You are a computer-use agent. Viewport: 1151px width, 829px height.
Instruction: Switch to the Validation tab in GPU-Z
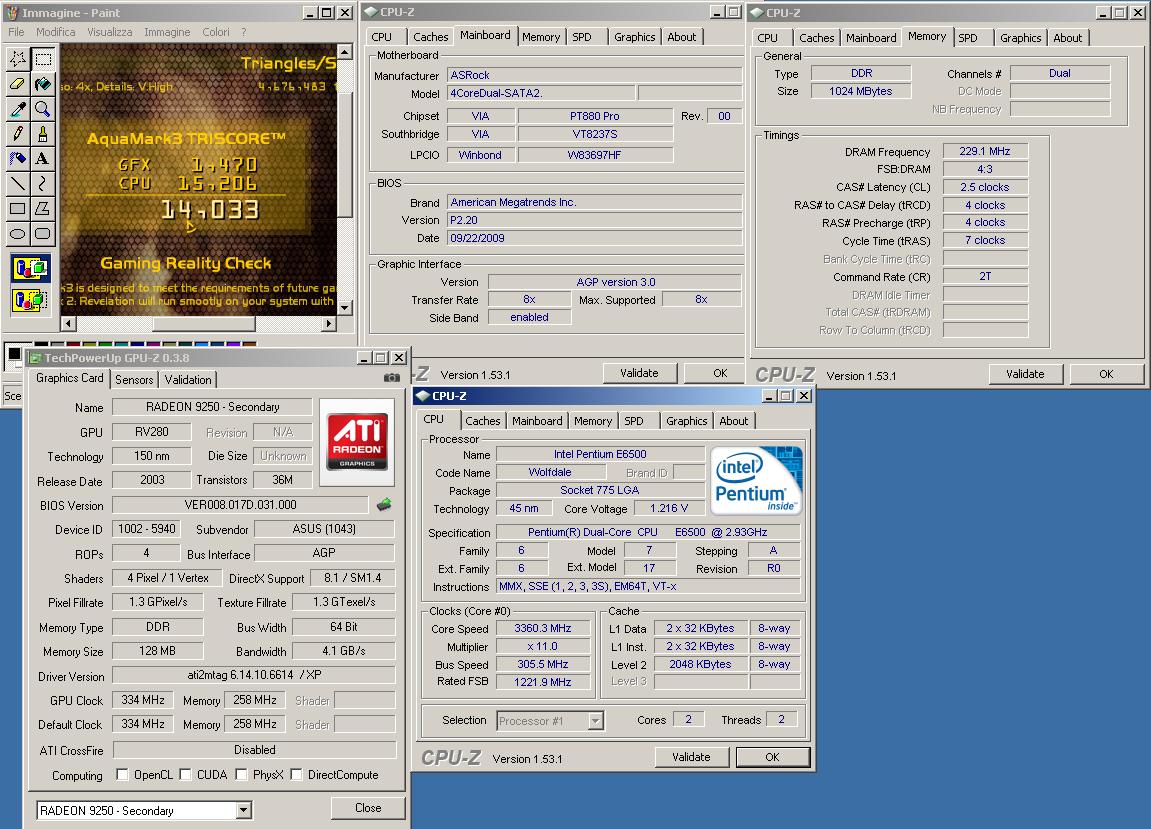click(188, 380)
